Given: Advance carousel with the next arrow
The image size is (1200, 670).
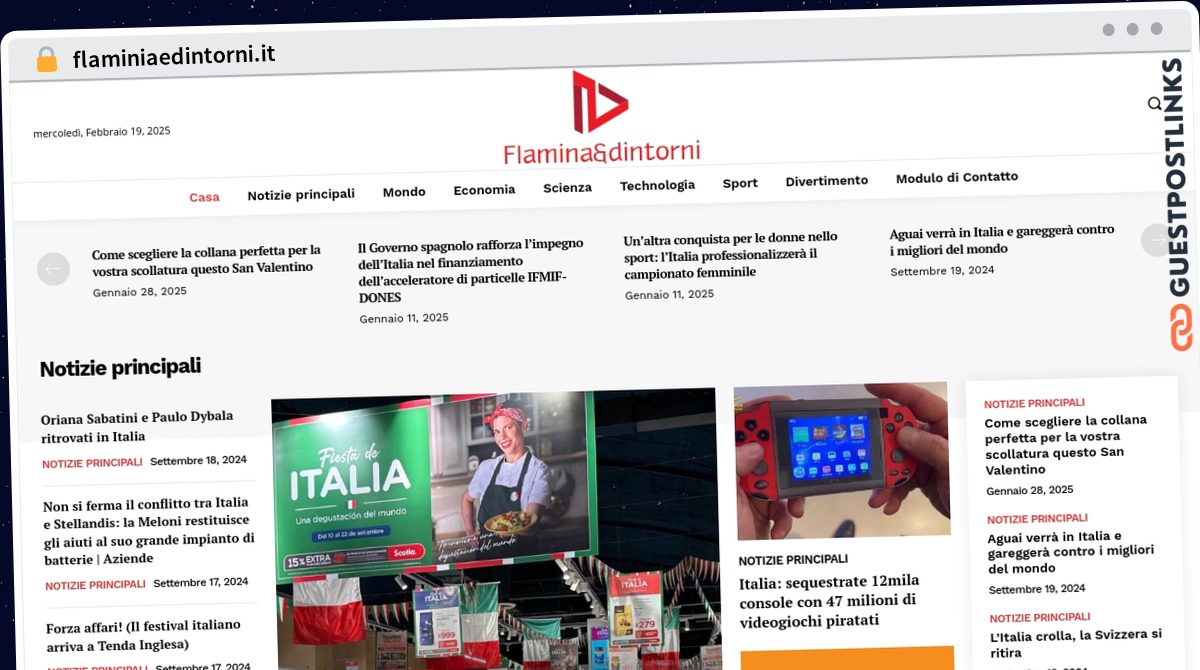Looking at the screenshot, I should (1156, 240).
